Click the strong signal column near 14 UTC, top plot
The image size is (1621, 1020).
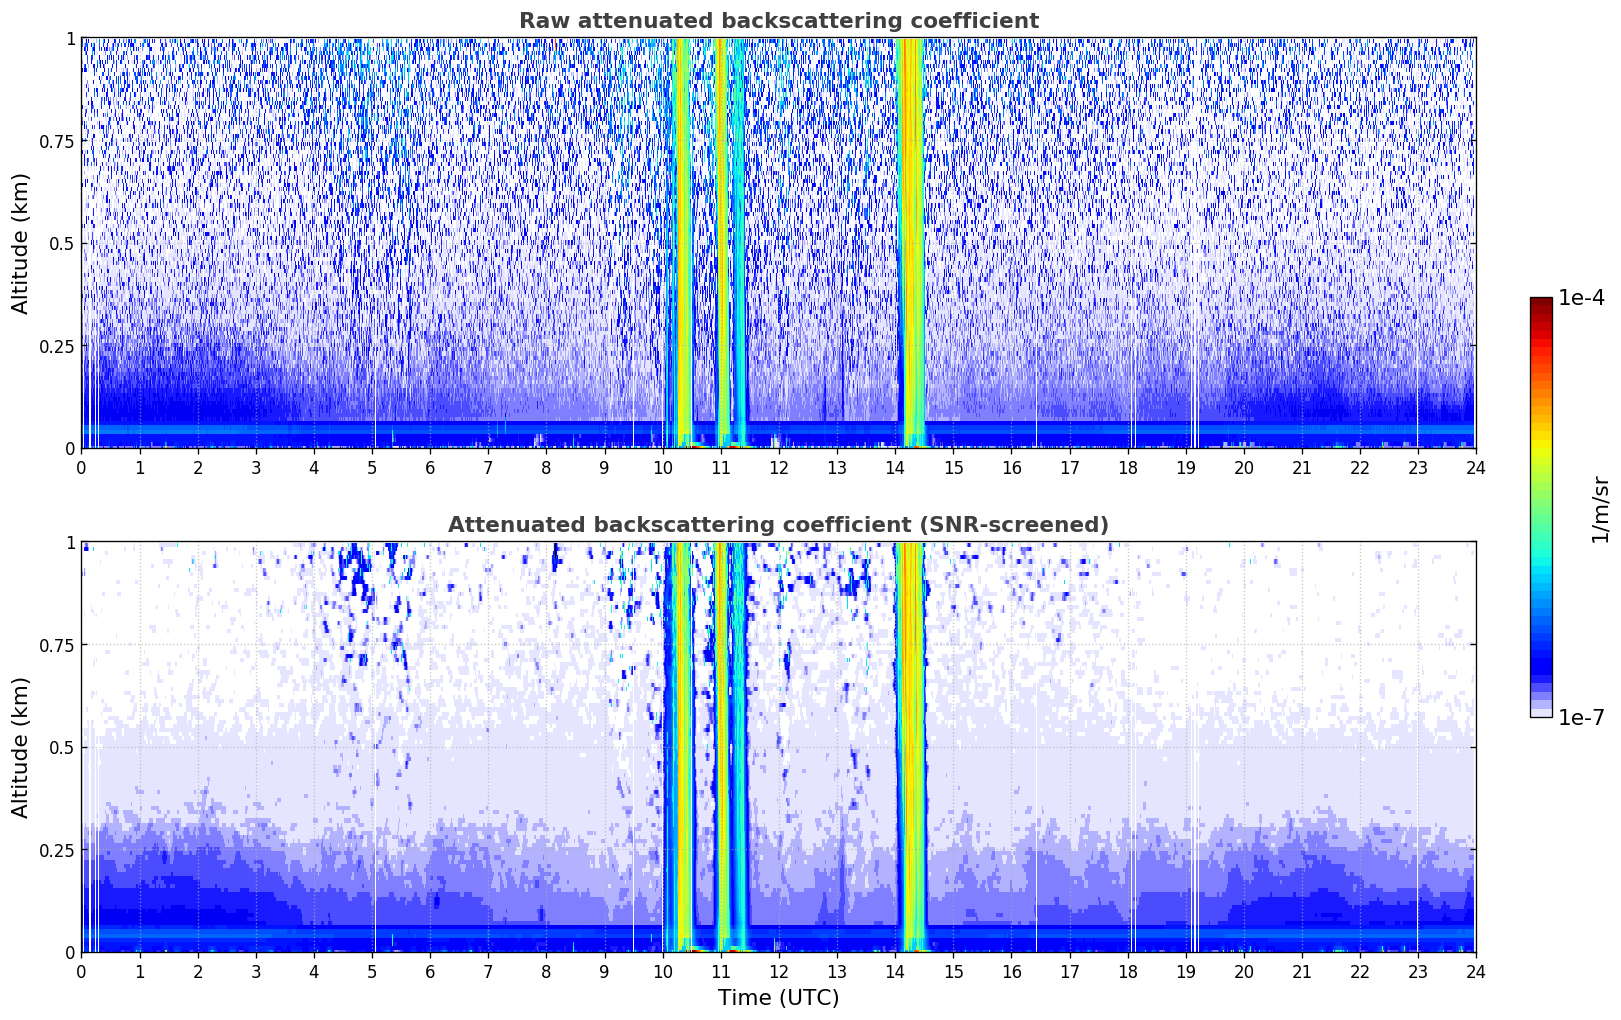pyautogui.click(x=910, y=243)
